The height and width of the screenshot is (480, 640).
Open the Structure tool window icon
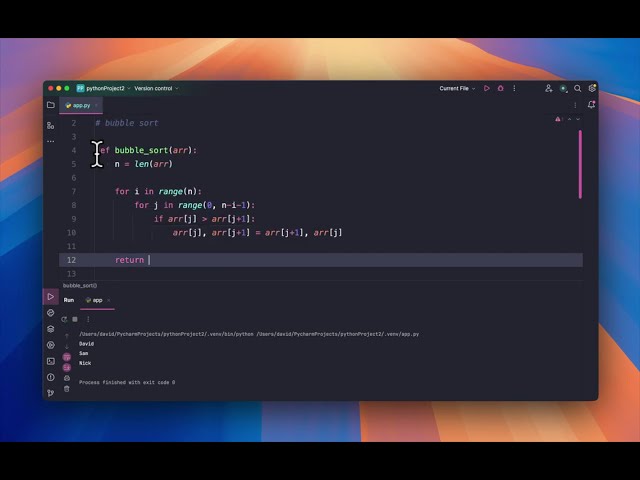pyautogui.click(x=51, y=126)
